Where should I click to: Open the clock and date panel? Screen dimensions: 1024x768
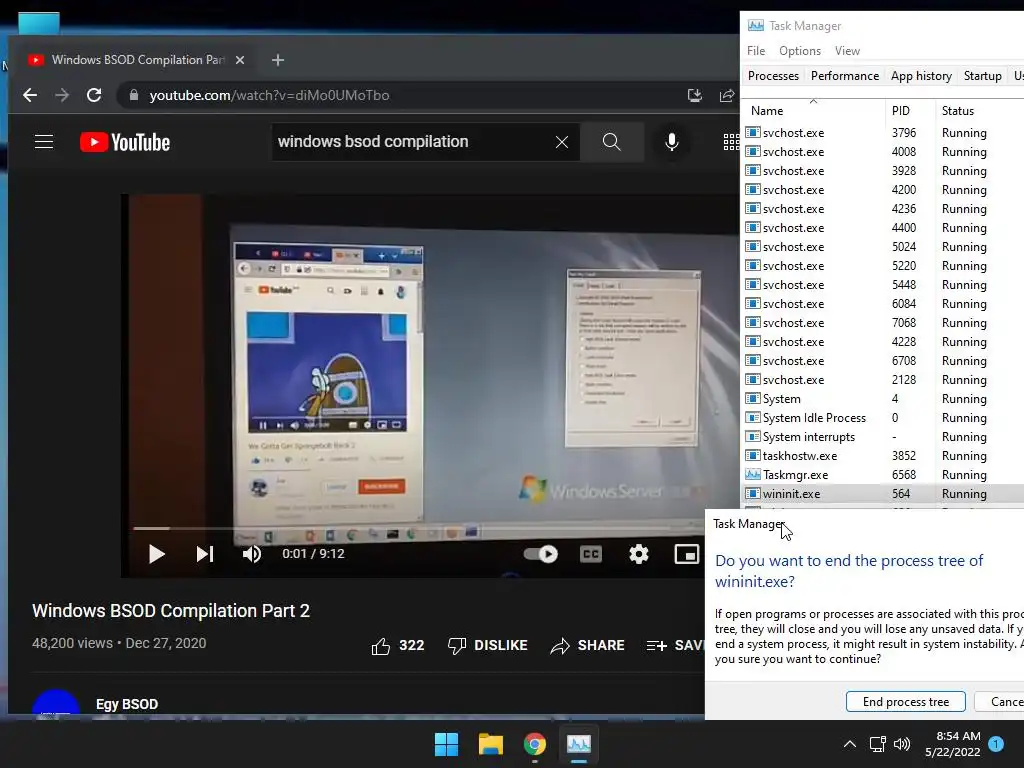tap(952, 744)
